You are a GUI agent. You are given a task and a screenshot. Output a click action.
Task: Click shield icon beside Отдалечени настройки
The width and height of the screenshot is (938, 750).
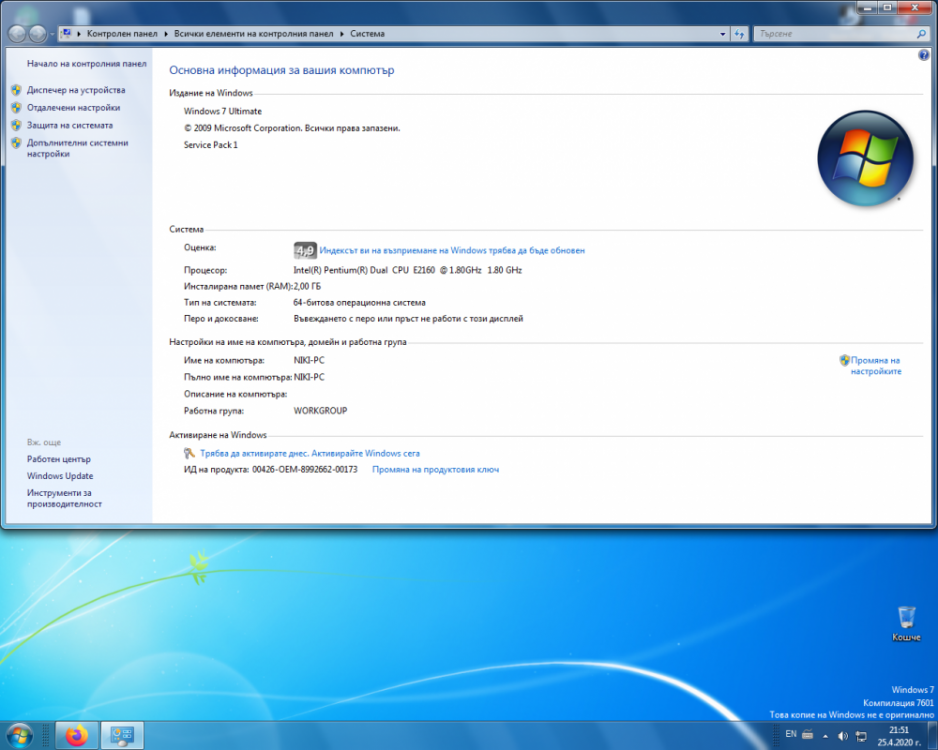16,108
